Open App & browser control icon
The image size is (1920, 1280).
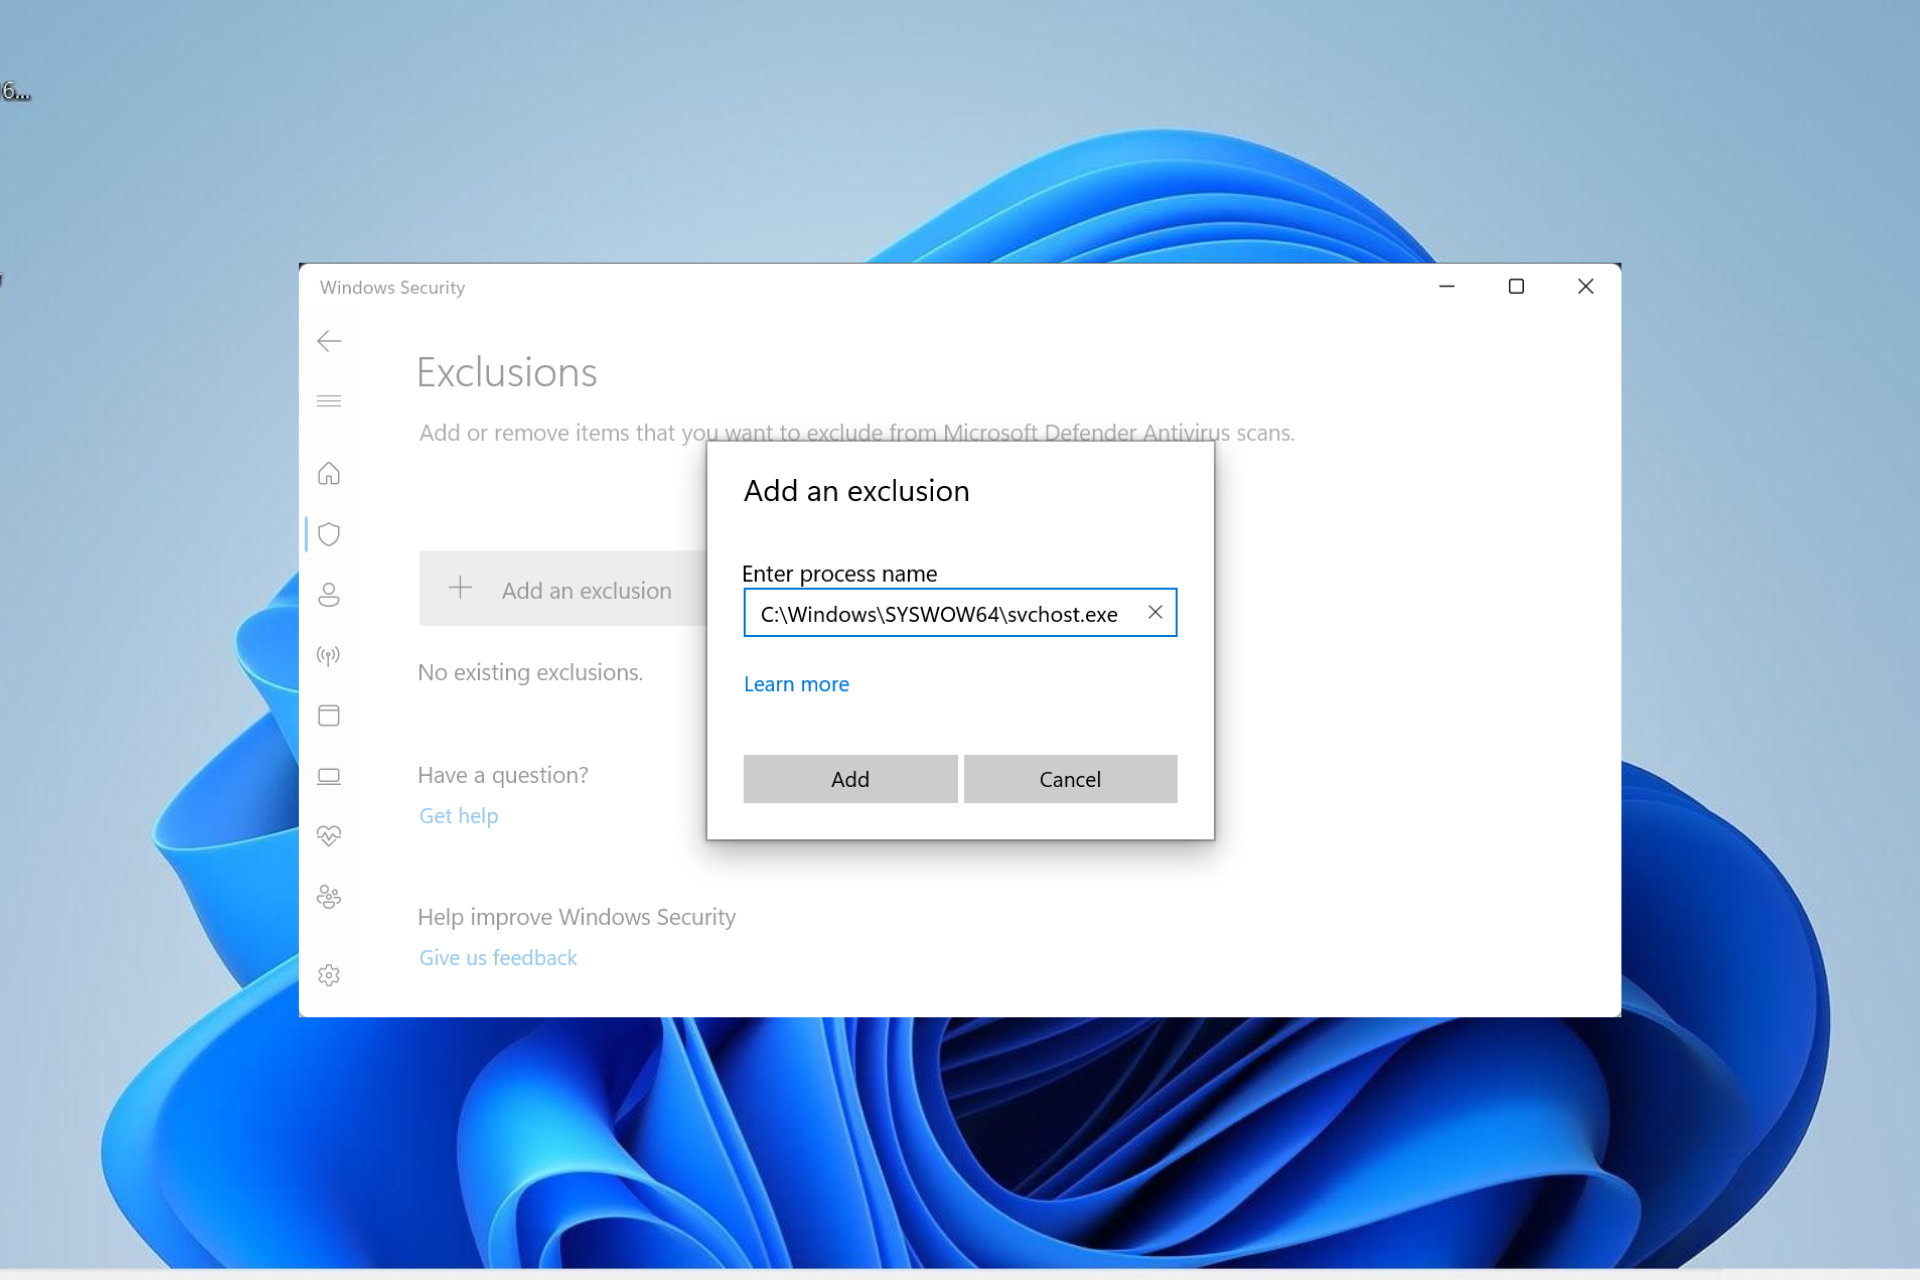point(329,715)
